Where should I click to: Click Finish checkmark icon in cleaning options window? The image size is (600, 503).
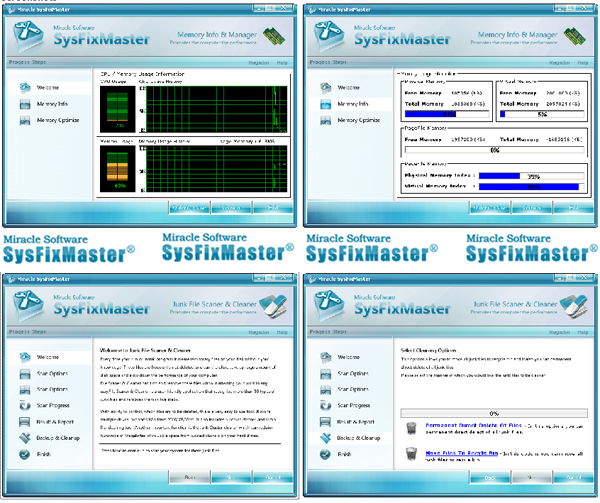tap(326, 454)
